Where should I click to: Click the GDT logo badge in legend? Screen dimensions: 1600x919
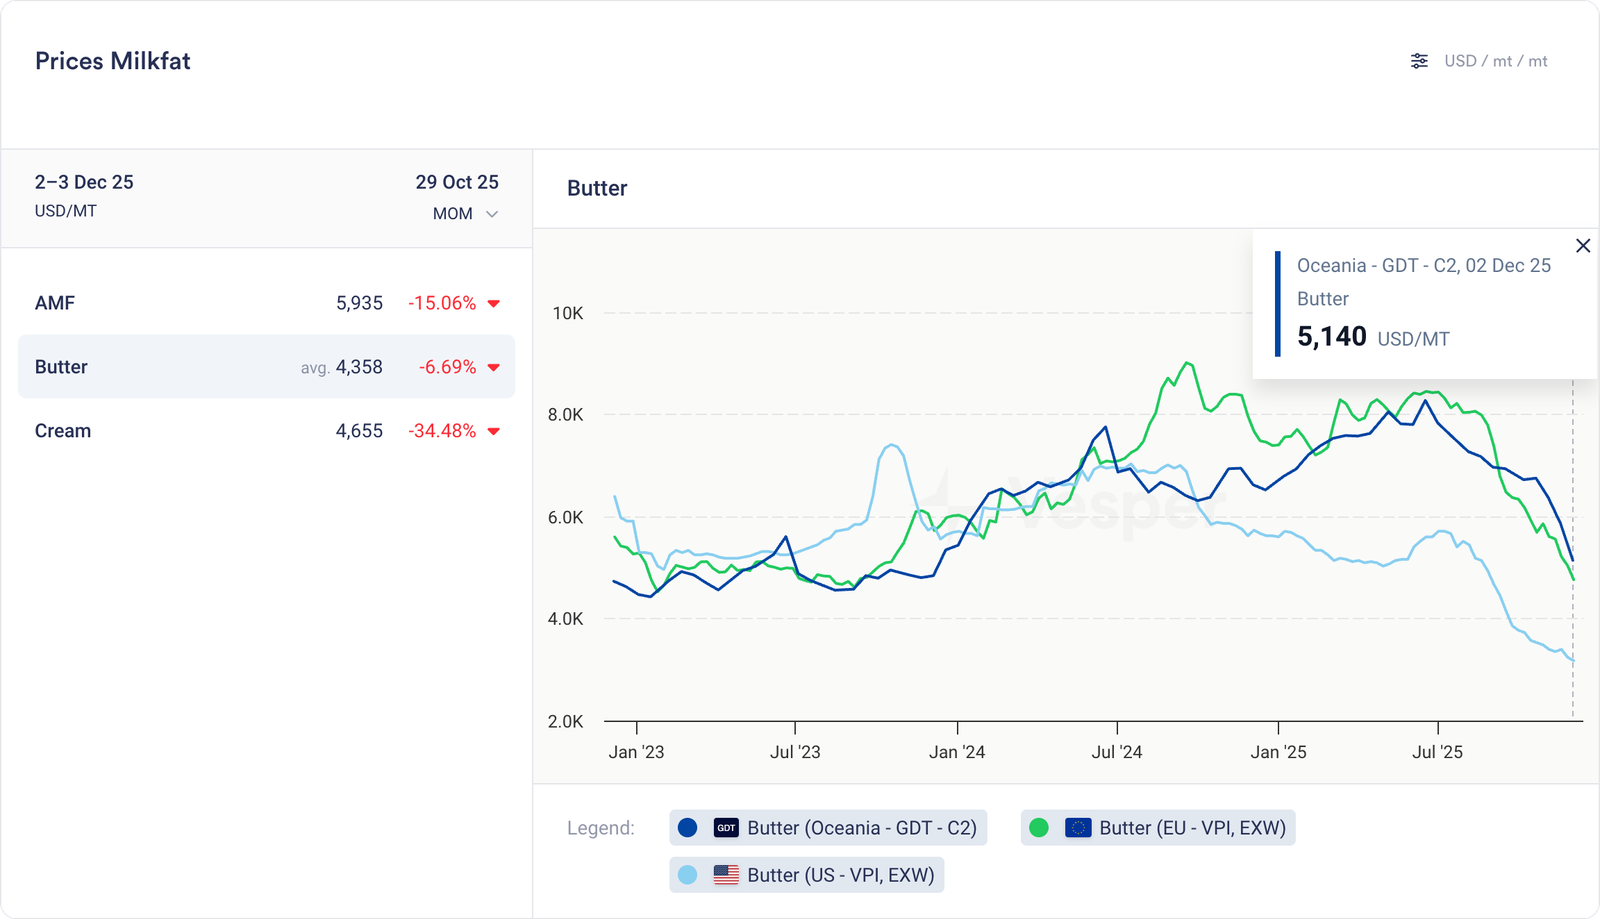[x=726, y=828]
